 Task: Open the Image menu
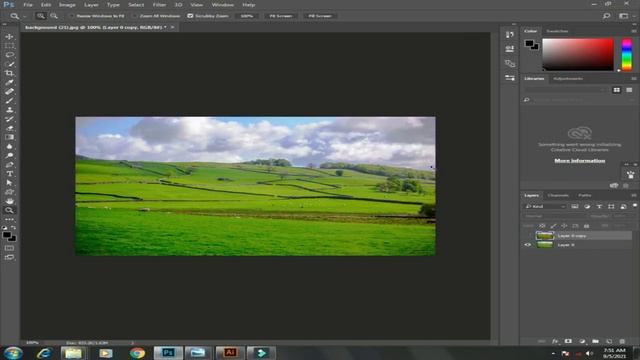(x=67, y=4)
